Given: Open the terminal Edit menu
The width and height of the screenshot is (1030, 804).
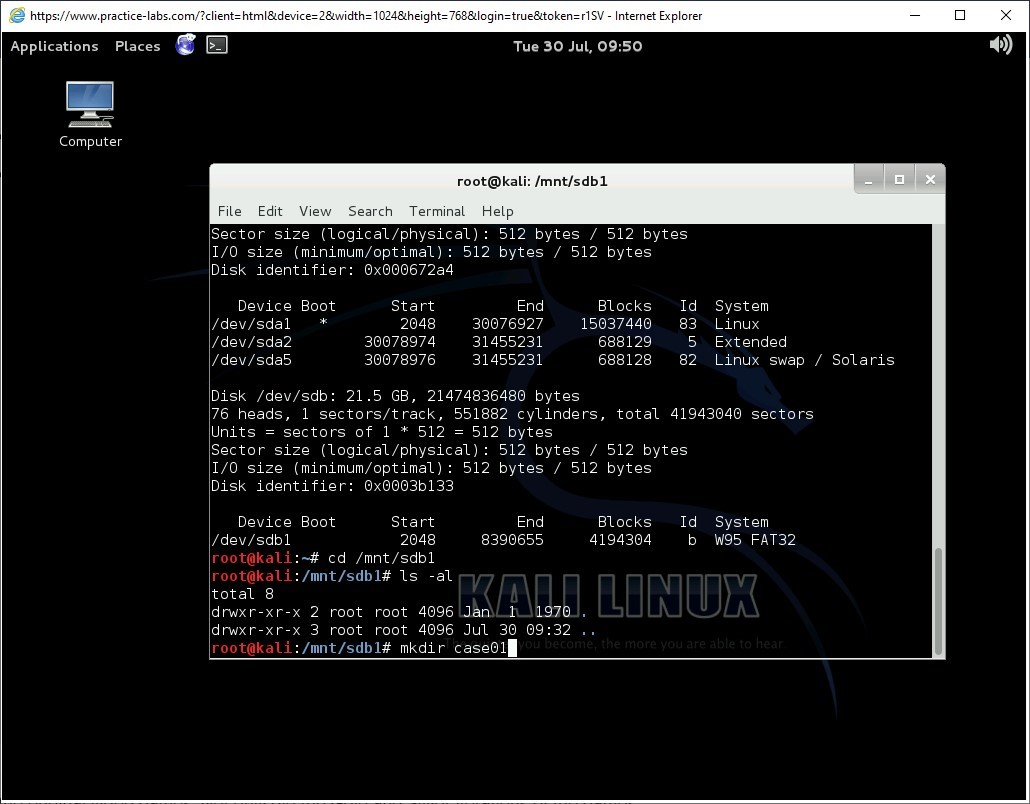Looking at the screenshot, I should [x=270, y=211].
